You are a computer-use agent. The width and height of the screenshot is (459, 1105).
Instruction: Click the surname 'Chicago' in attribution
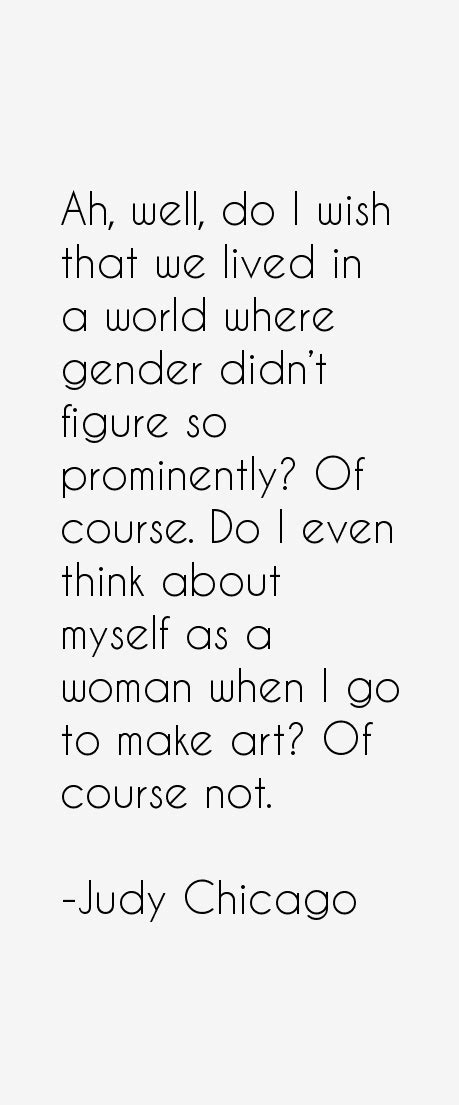[271, 902]
